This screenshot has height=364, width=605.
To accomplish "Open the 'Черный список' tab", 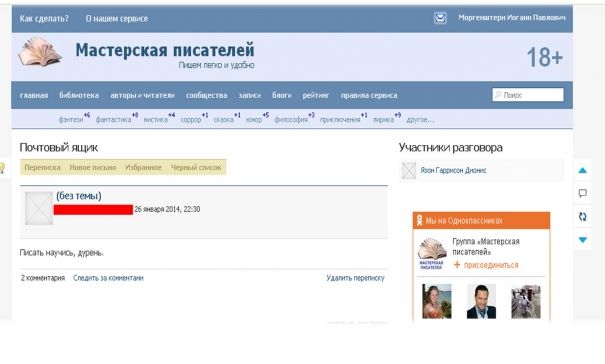I will (x=196, y=168).
